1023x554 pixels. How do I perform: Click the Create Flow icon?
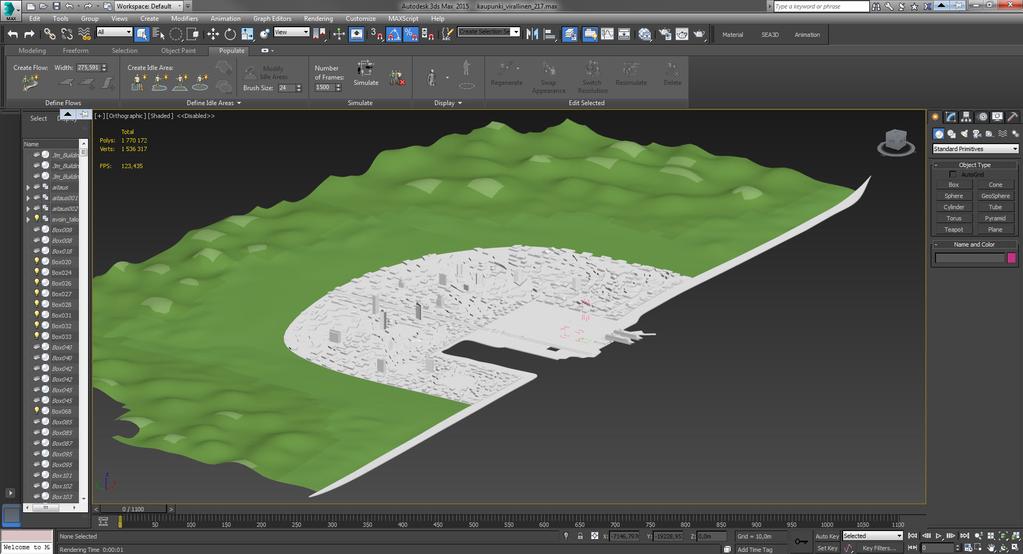(x=30, y=83)
